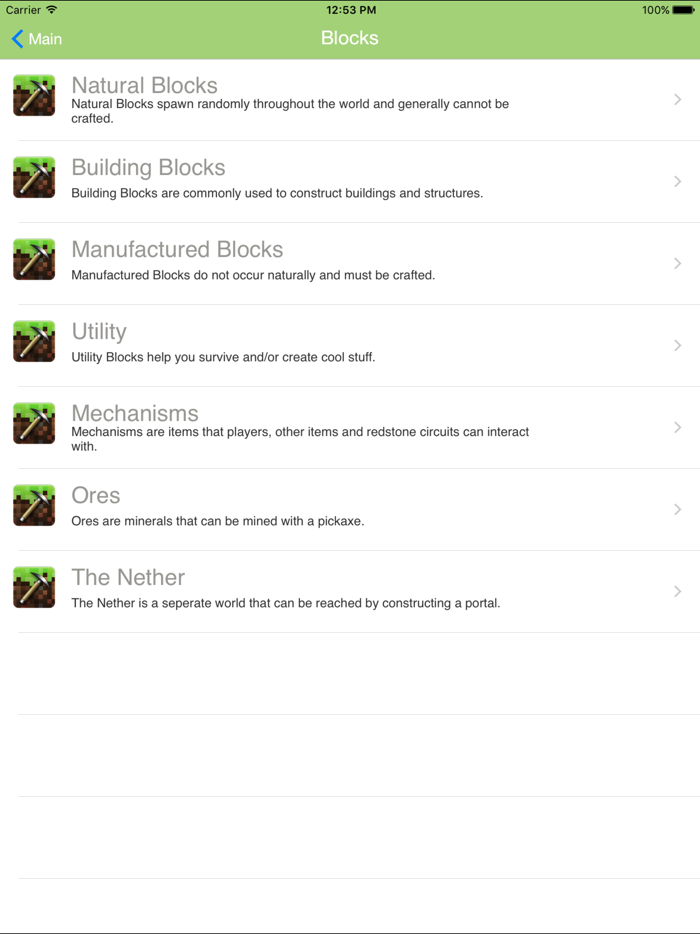Click the pickaxe icon beside Building Blocks
The image size is (700, 934).
33,178
